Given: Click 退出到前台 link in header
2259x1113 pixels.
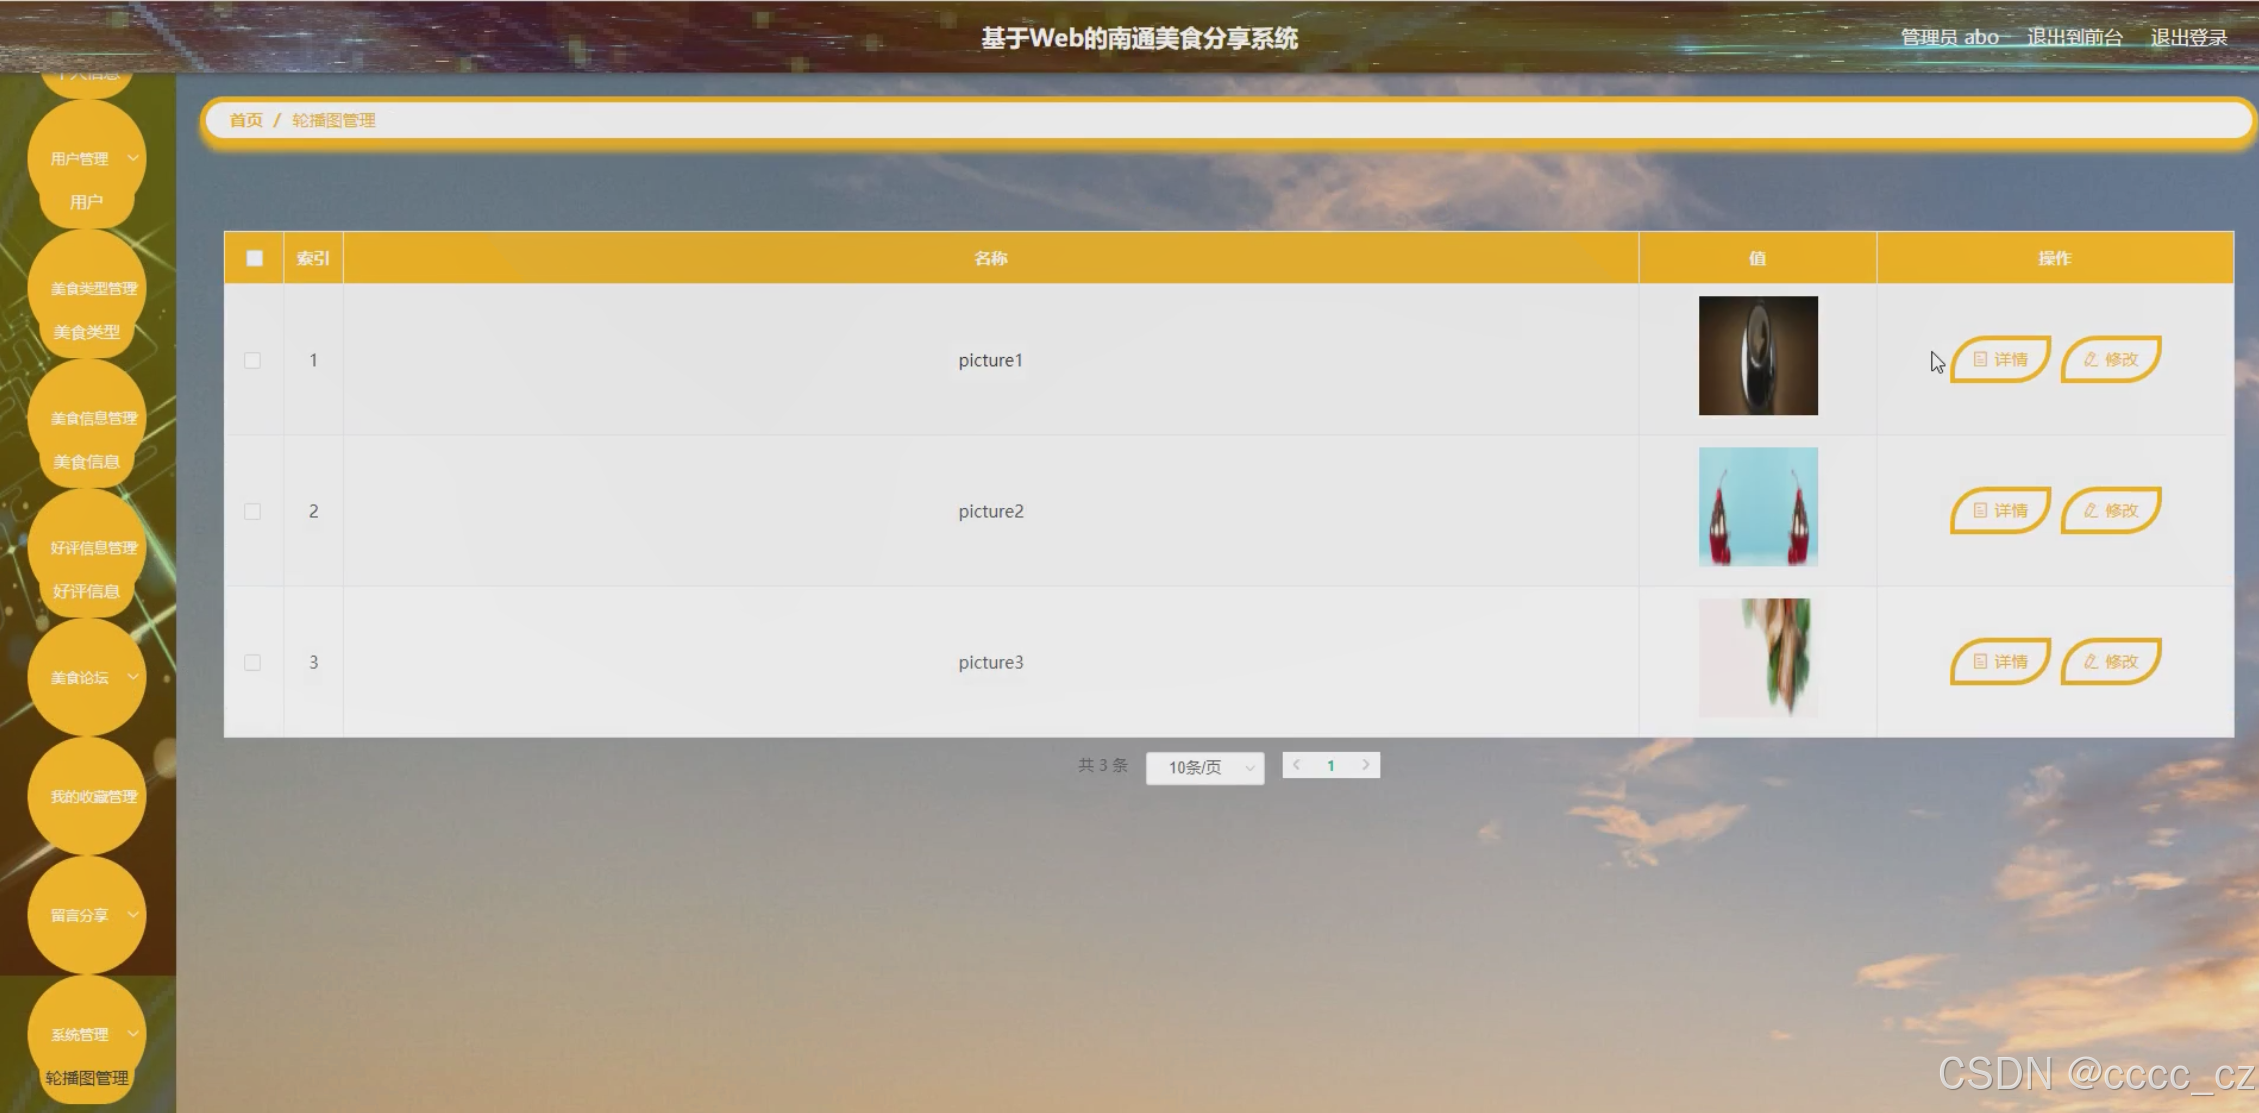Looking at the screenshot, I should 2074,38.
